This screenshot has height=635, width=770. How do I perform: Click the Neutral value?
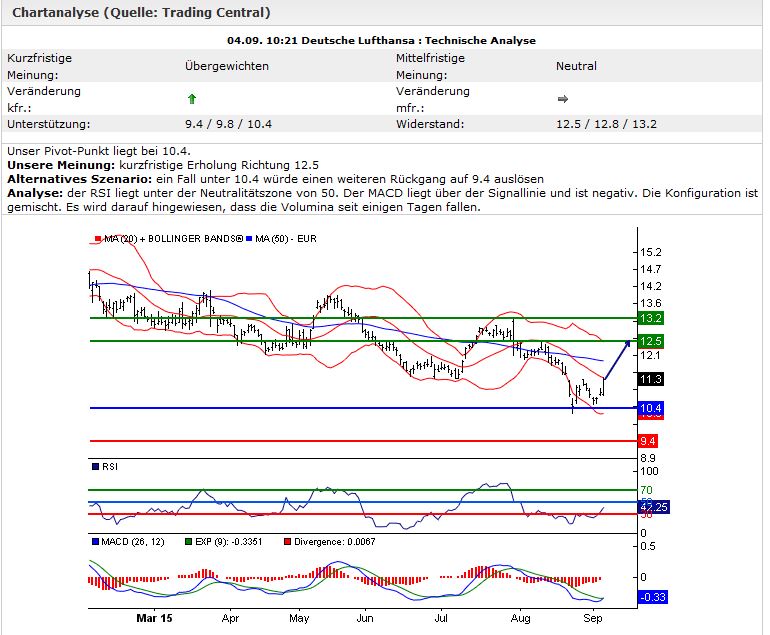[x=576, y=66]
